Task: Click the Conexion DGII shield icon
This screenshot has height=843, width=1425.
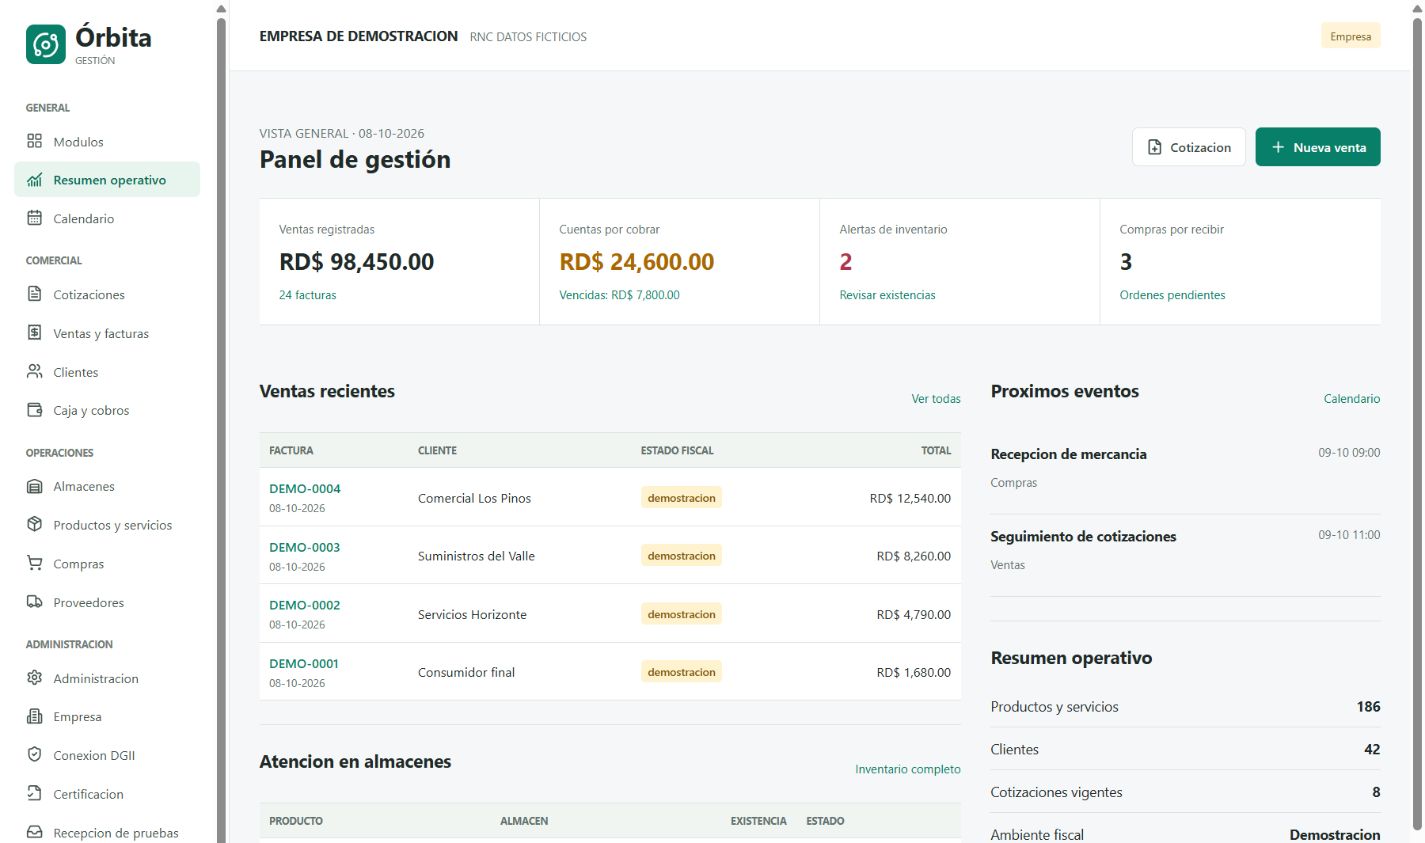Action: coord(34,755)
